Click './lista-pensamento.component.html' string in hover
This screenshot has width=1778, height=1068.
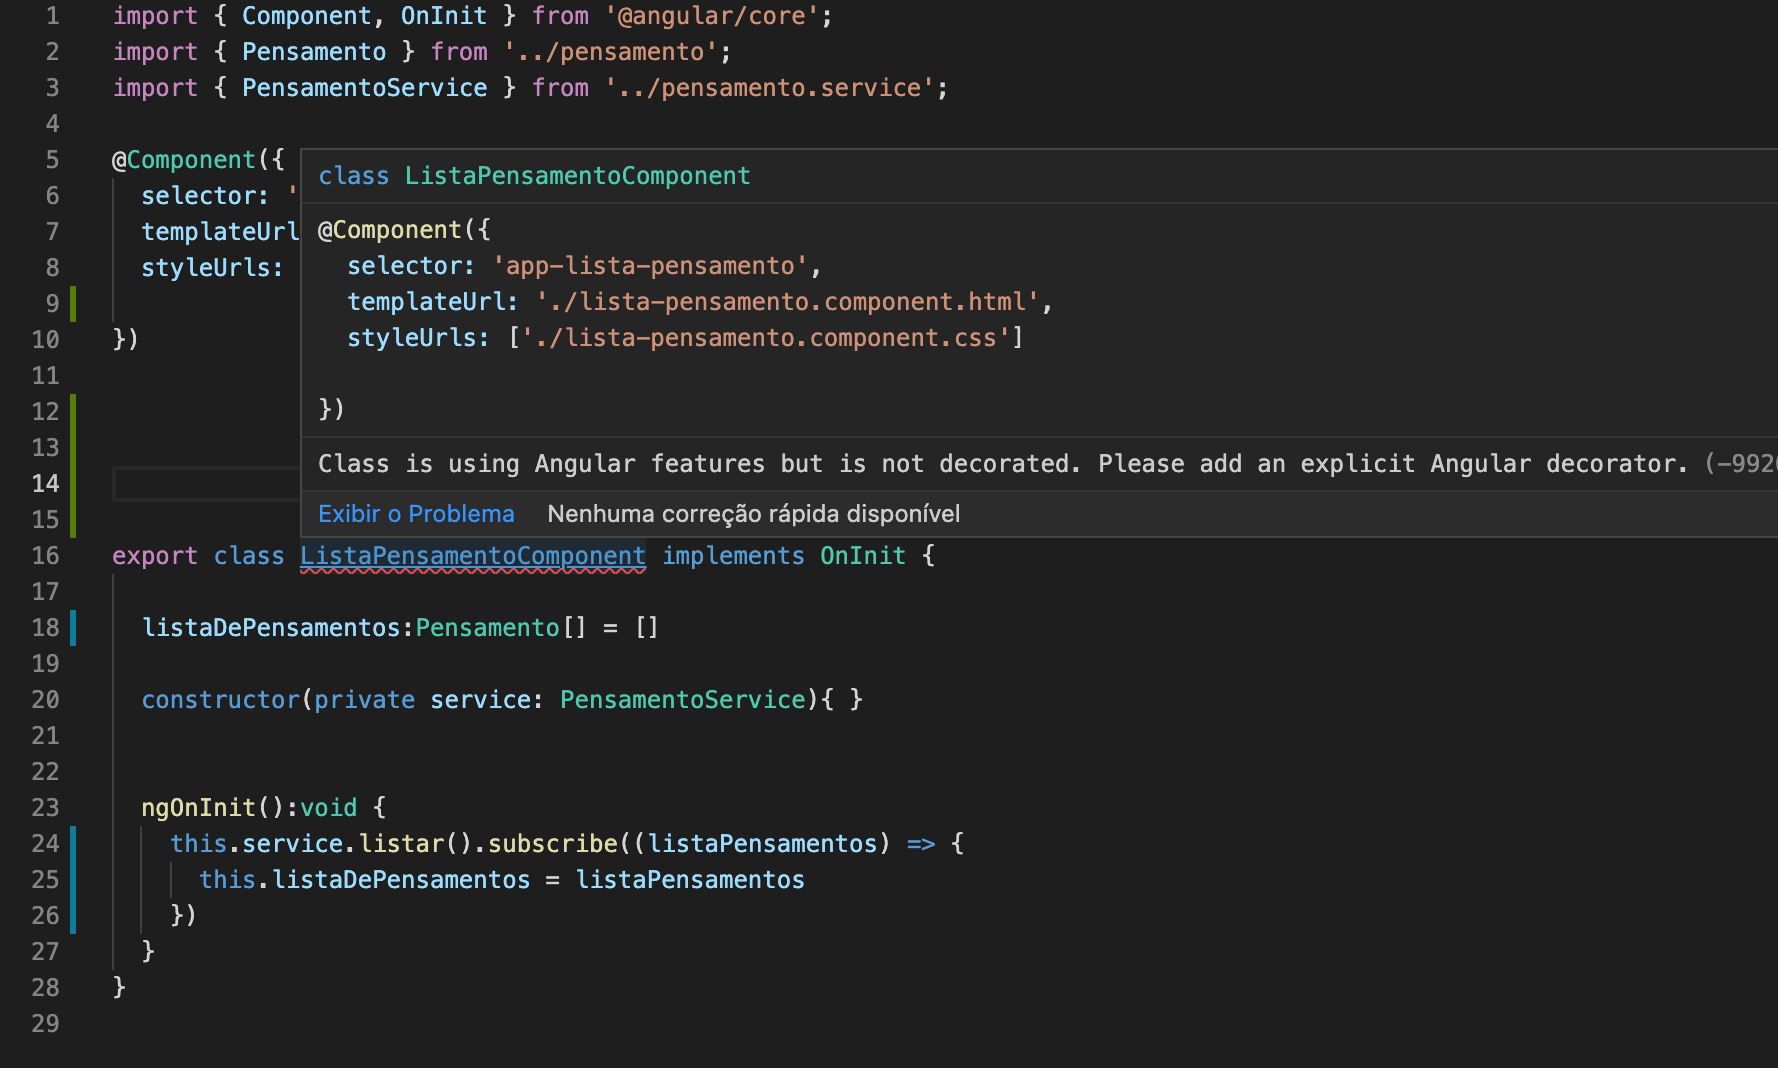(787, 302)
